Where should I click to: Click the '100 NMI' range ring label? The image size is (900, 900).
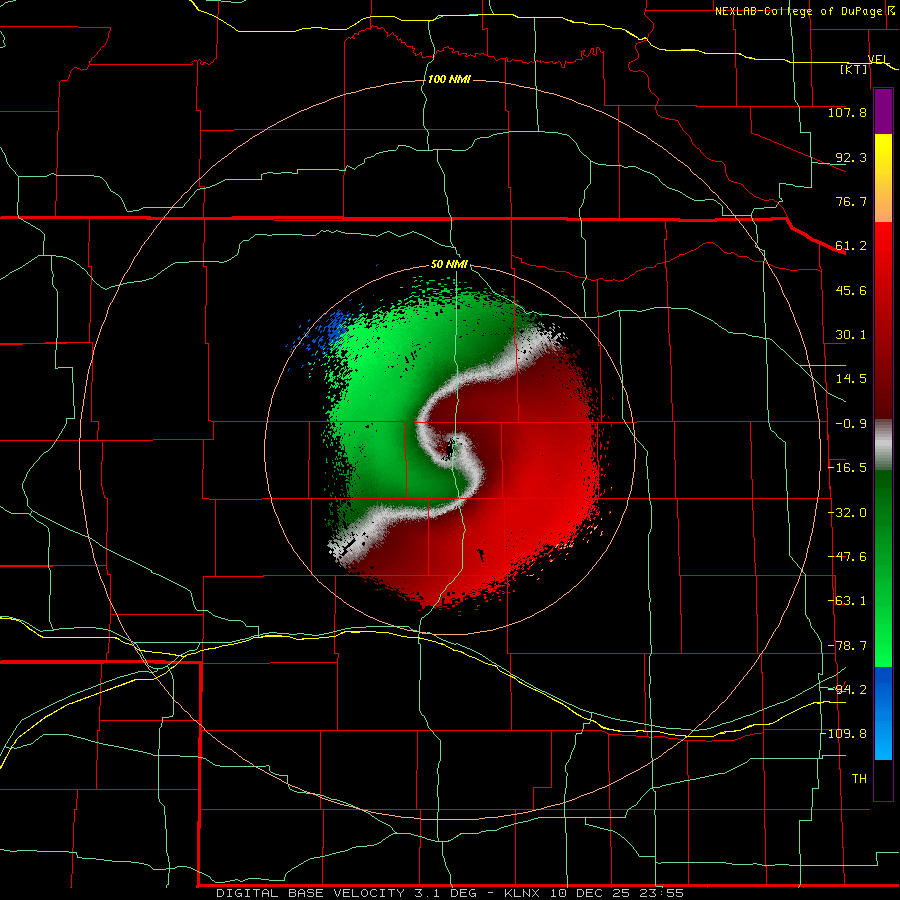(x=449, y=79)
